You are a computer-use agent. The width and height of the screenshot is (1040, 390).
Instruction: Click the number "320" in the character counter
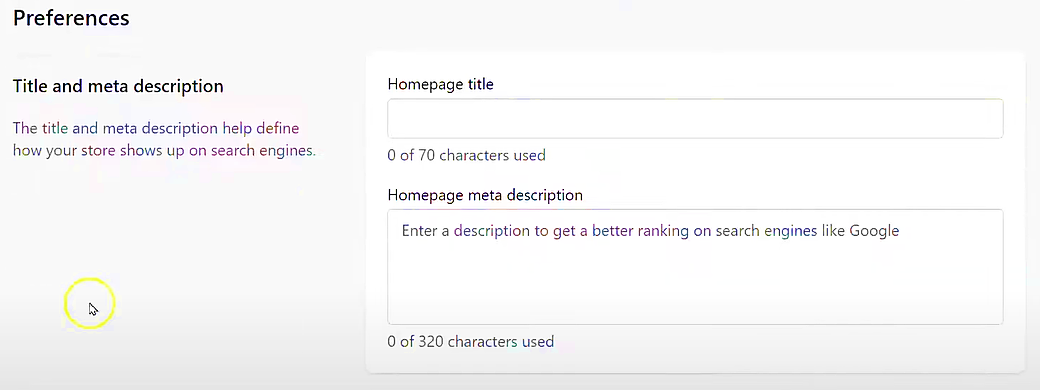[x=431, y=342]
